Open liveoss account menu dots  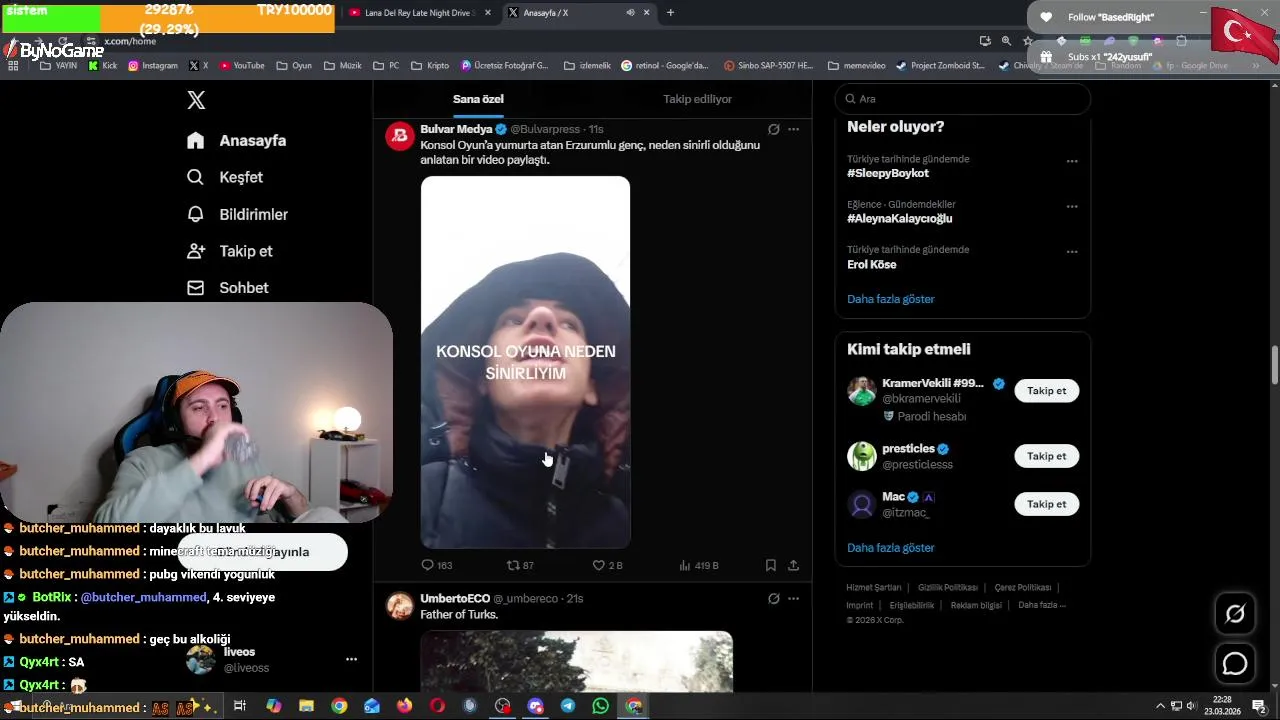[351, 660]
